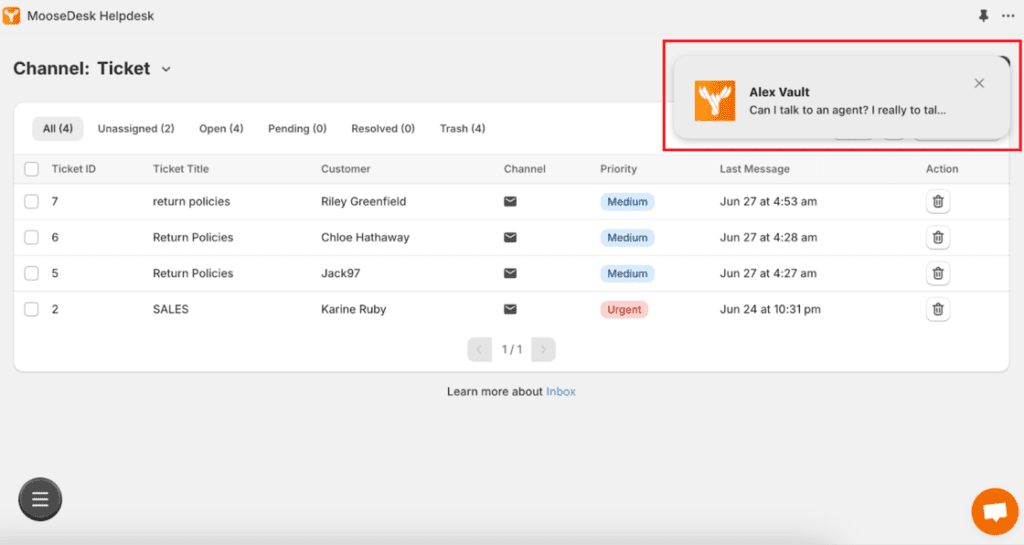
Task: Click 'Jun 24 at 10:31 pm' timestamp
Action: pos(770,309)
